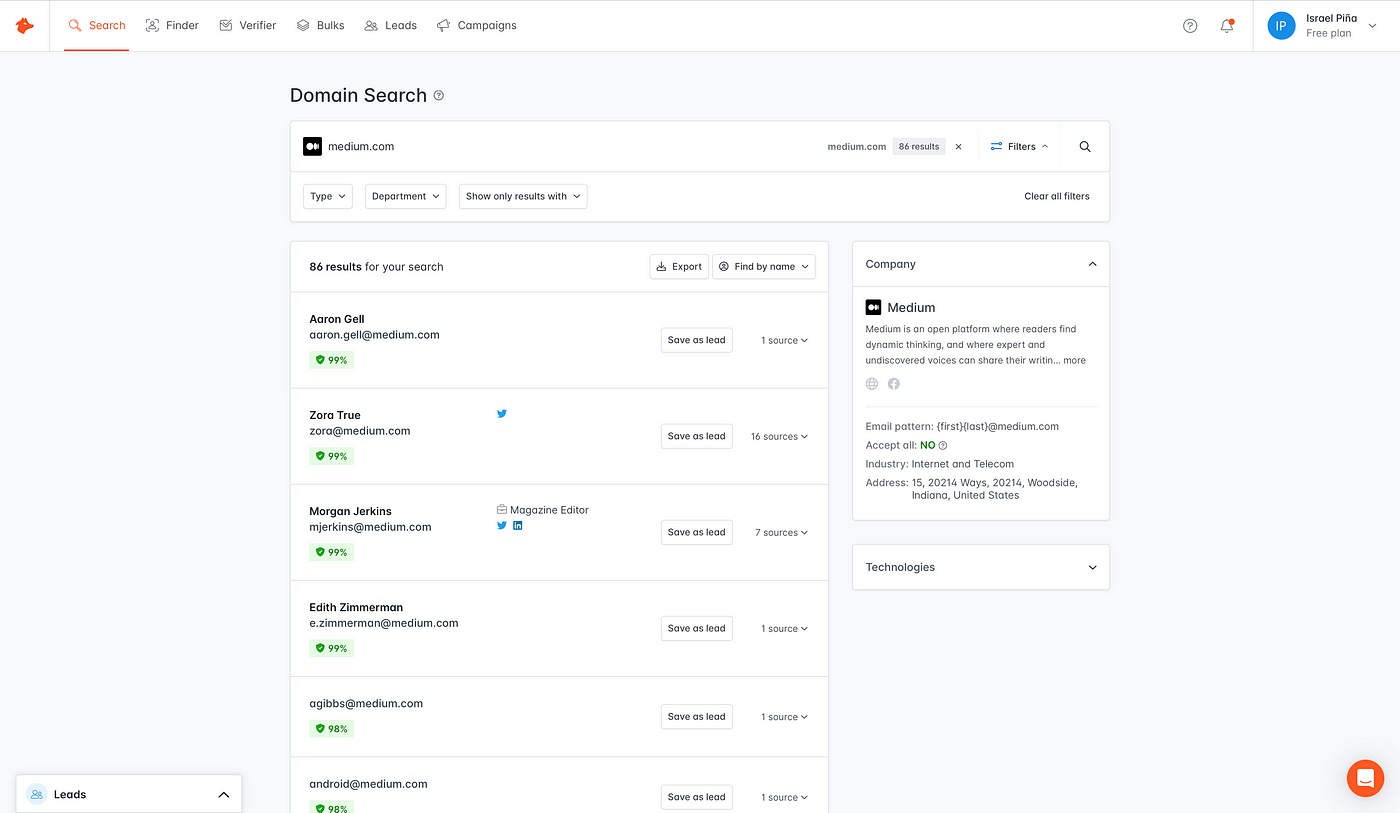Screen dimensions: 1400x813
Task: Open the orange chat support widget
Action: (x=1365, y=778)
